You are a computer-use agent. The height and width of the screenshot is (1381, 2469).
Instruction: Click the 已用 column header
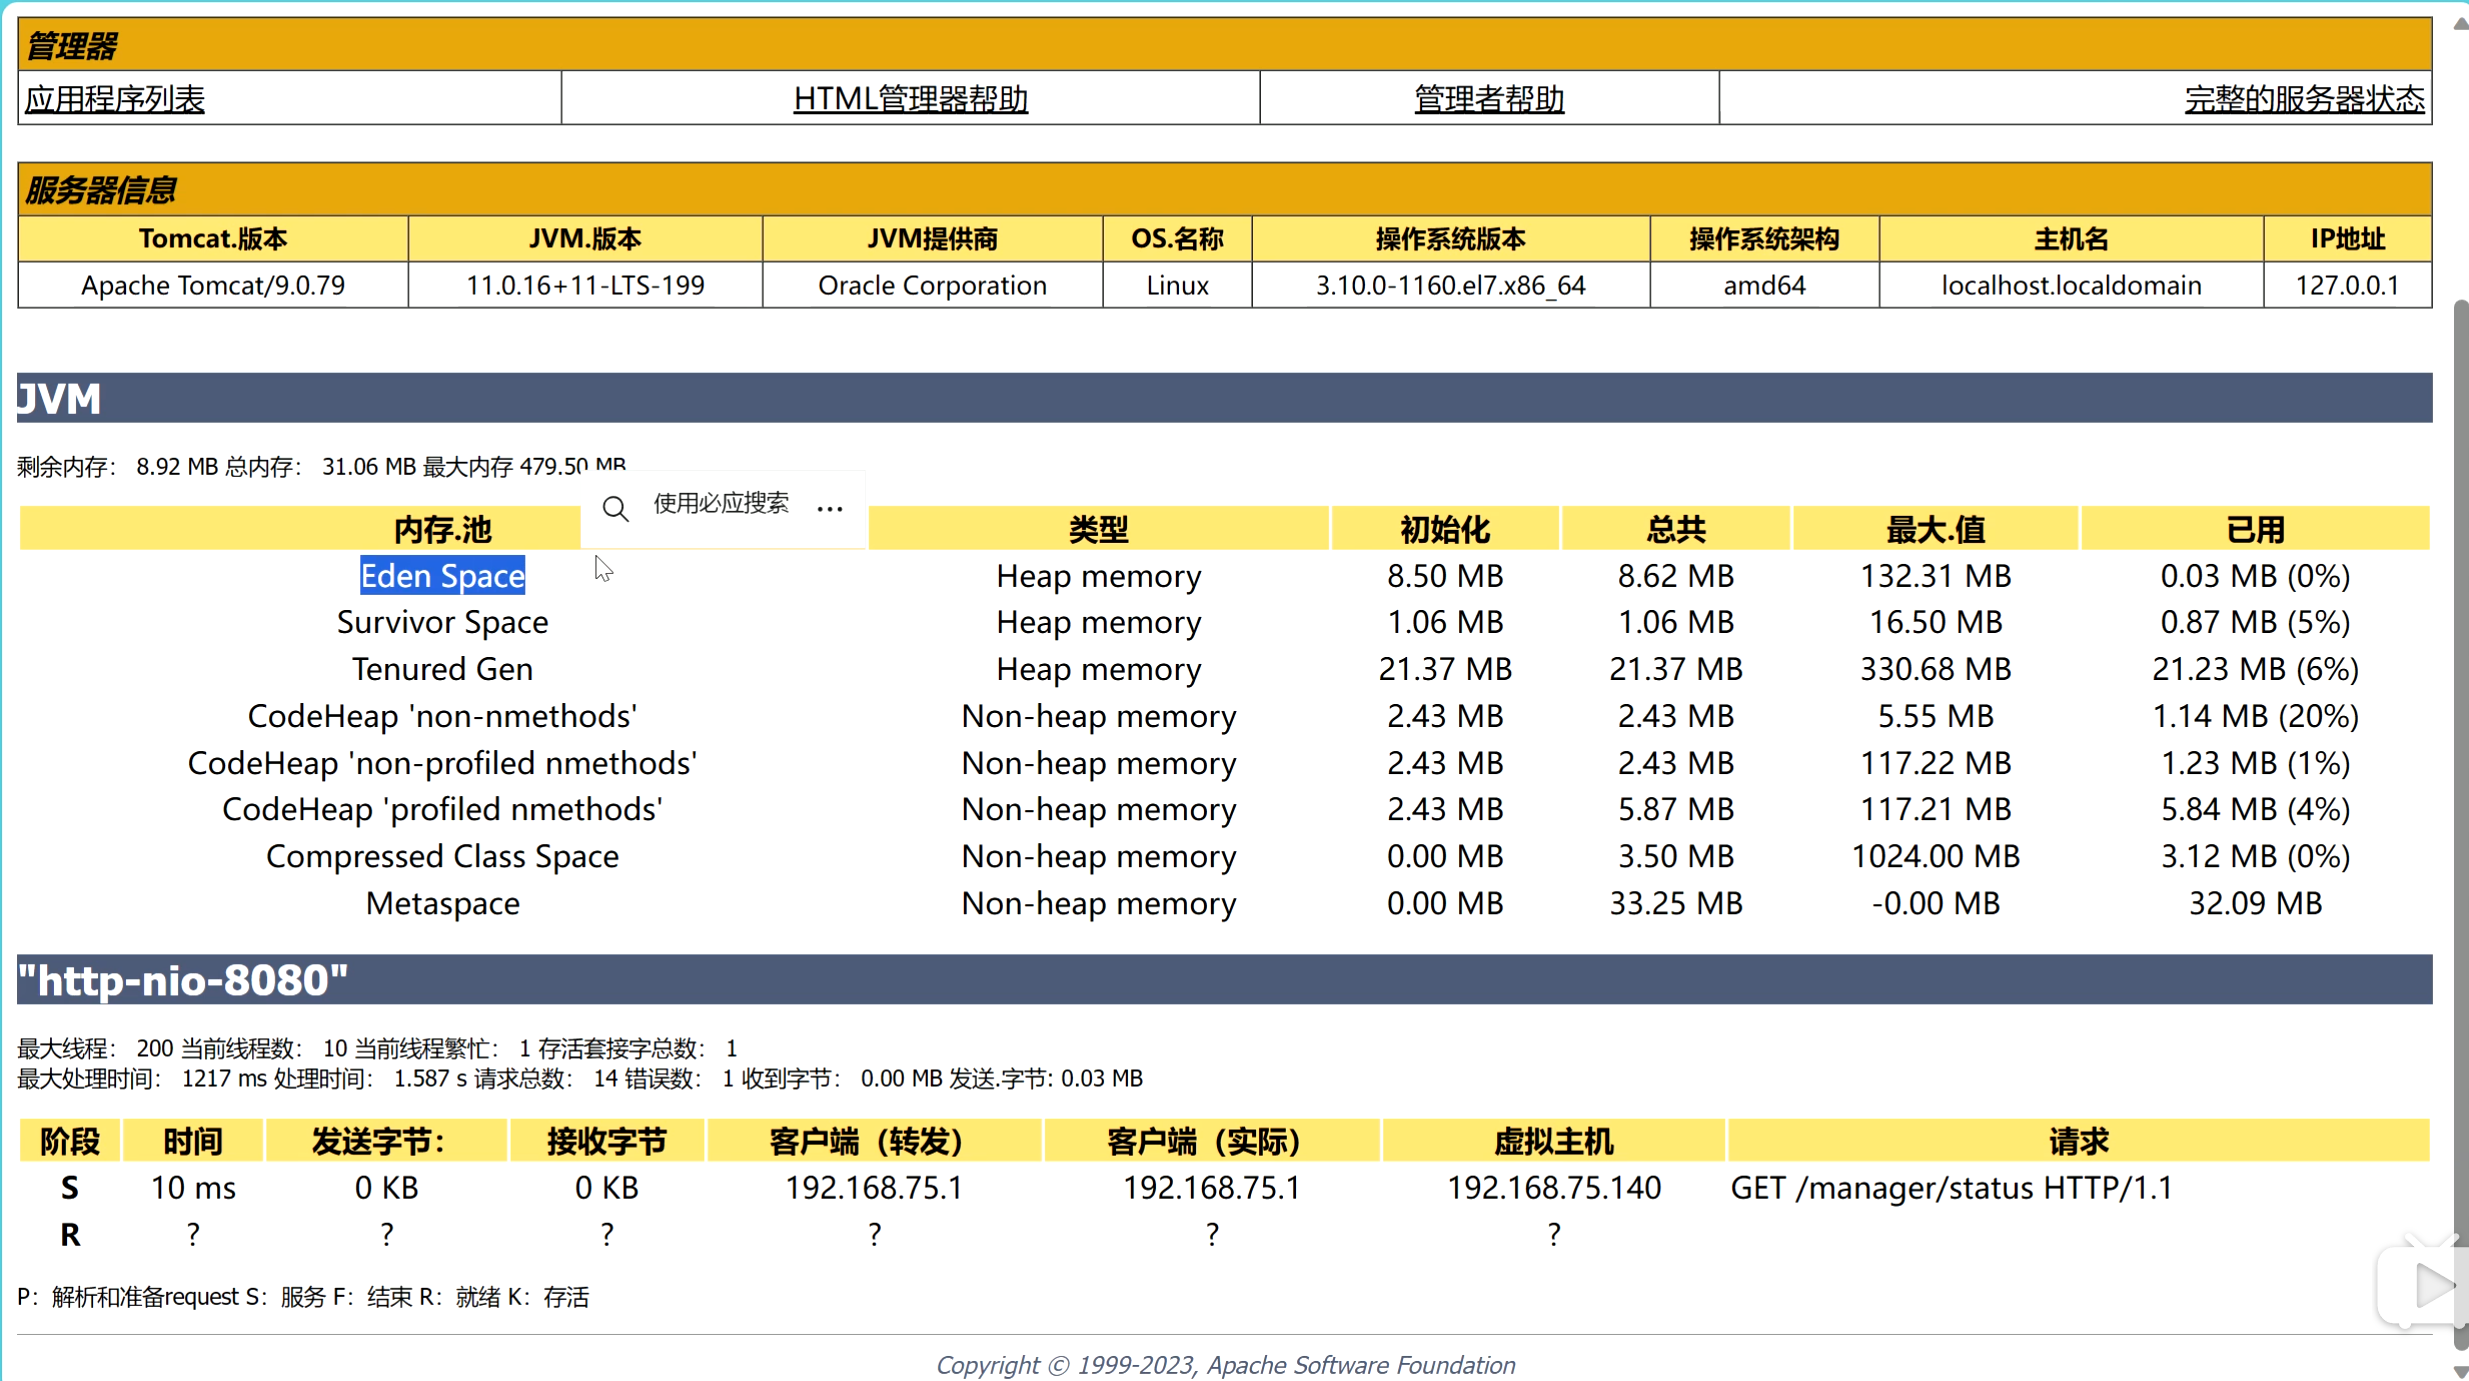[x=2255, y=528]
